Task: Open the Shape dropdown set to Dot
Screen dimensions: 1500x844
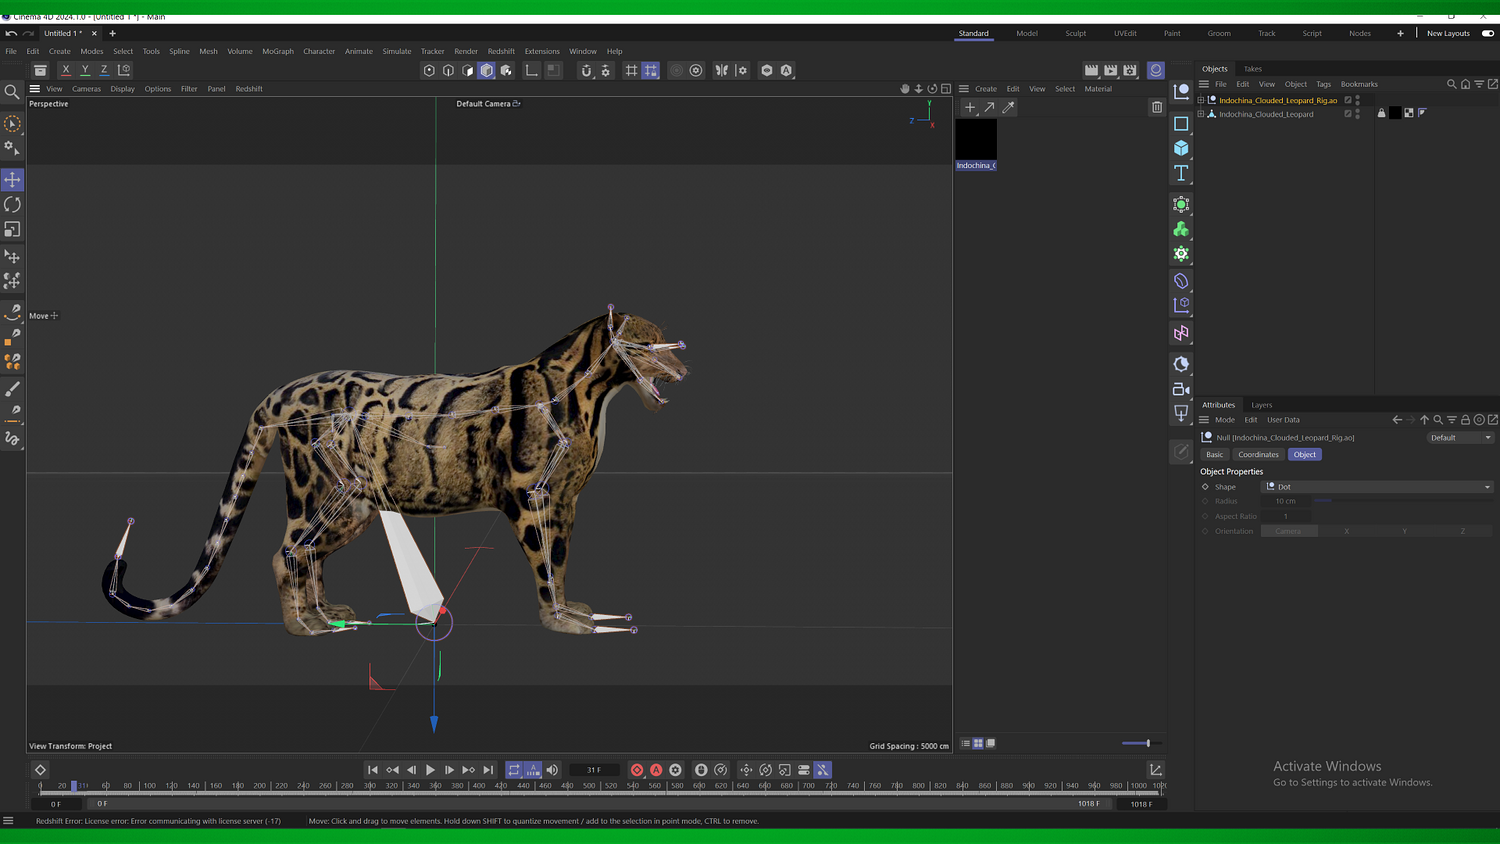Action: tap(1377, 487)
